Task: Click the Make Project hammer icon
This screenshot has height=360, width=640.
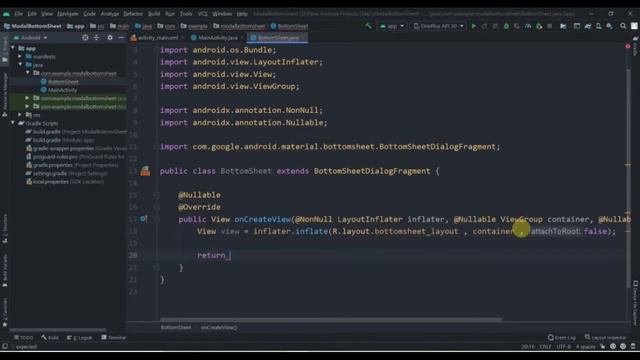Action: point(369,26)
